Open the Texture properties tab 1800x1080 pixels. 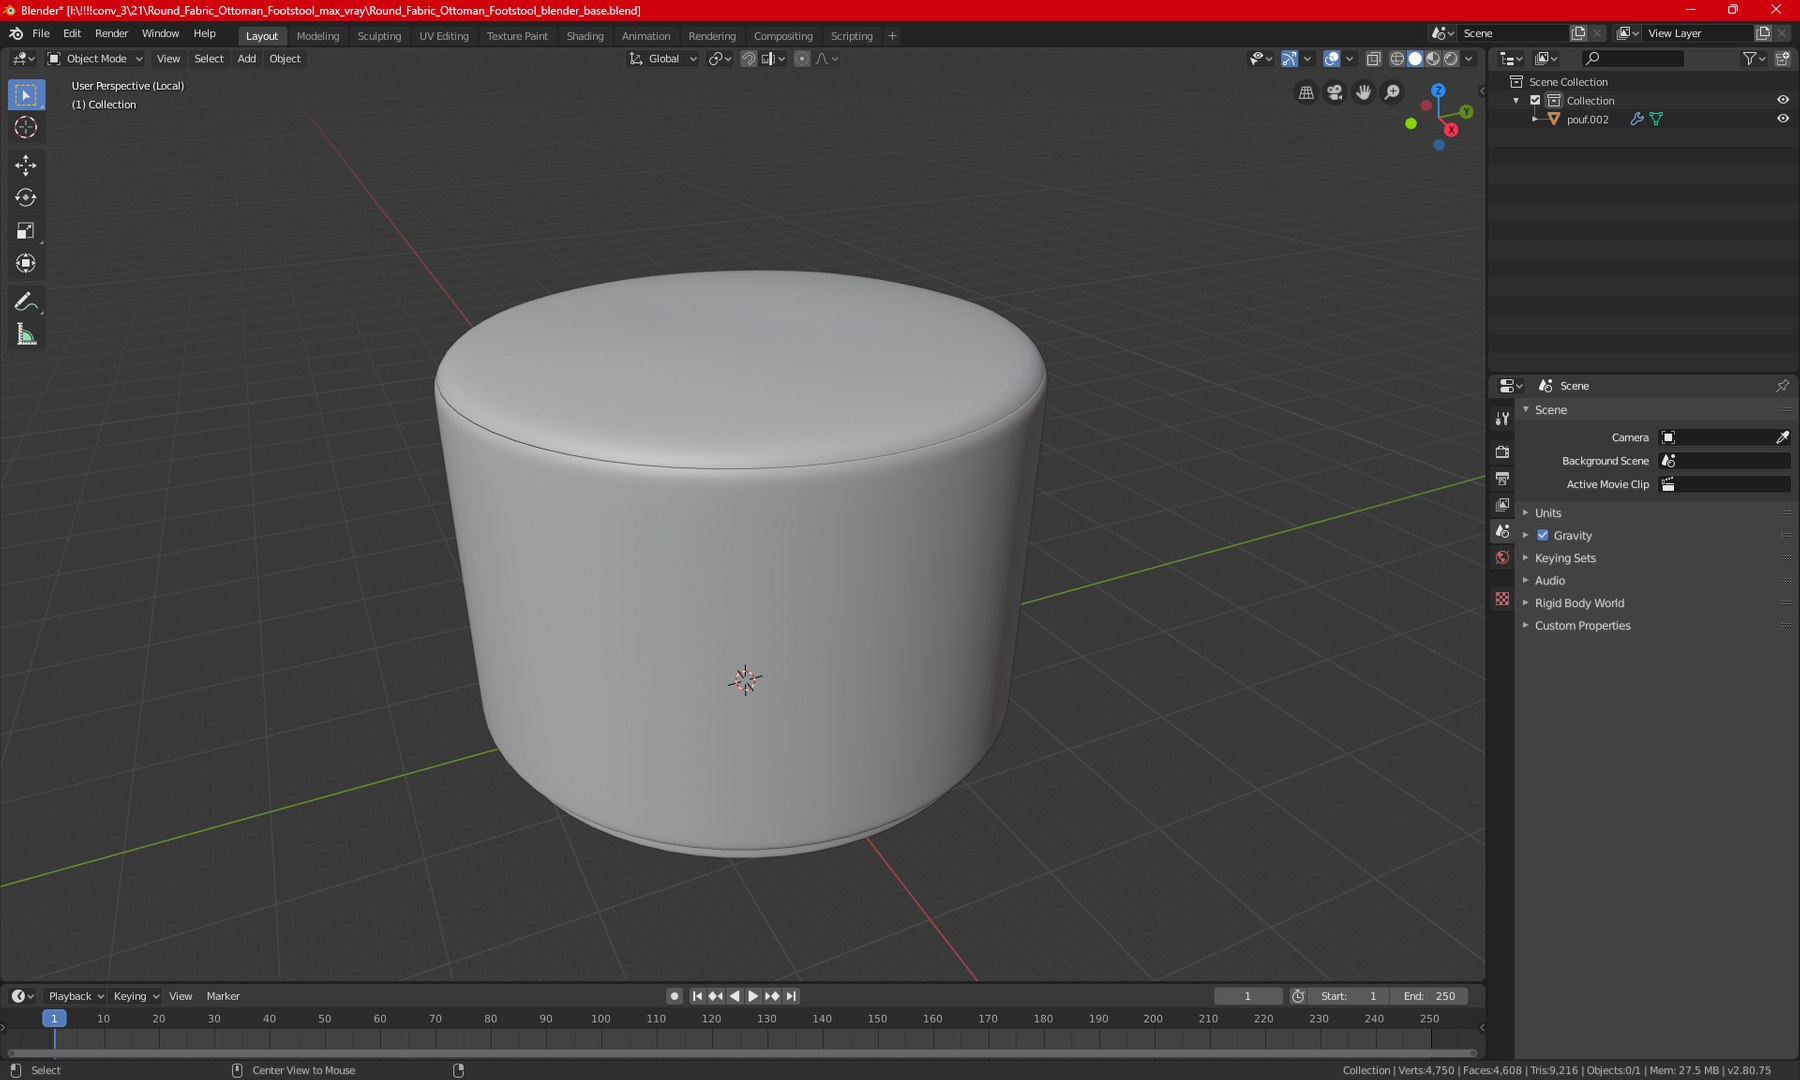pos(1502,598)
